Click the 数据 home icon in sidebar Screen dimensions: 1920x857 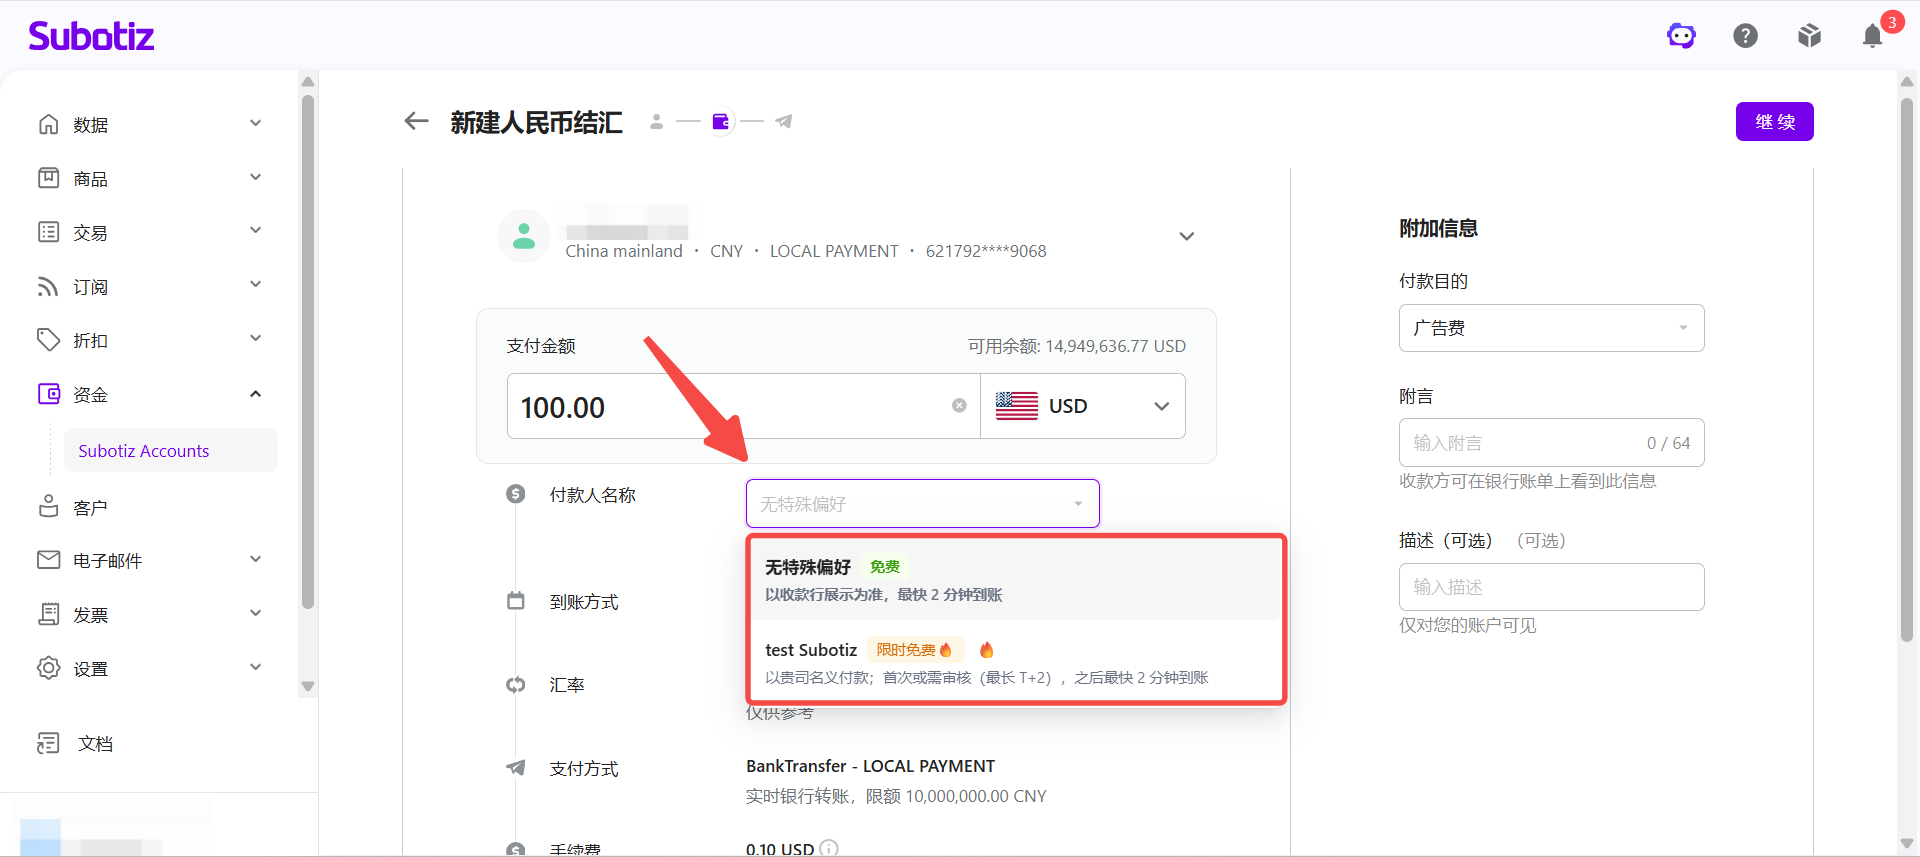[48, 124]
